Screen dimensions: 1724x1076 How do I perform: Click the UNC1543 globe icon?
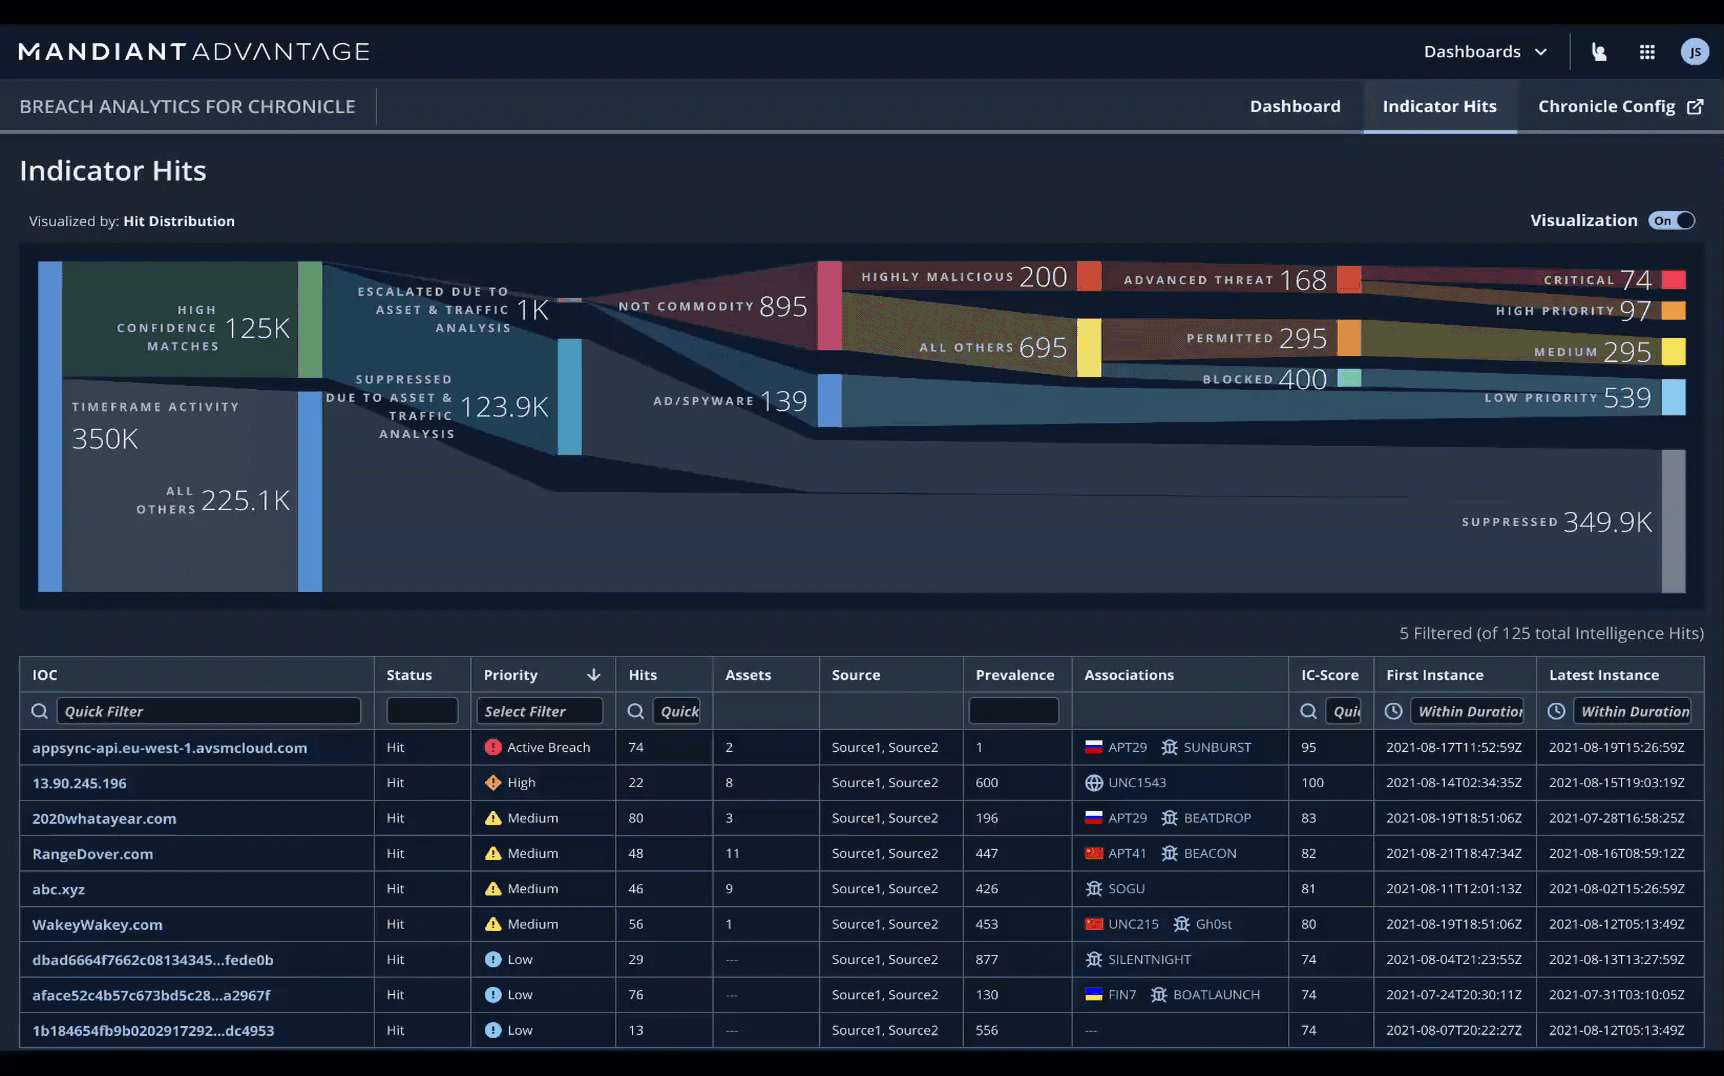1094,783
